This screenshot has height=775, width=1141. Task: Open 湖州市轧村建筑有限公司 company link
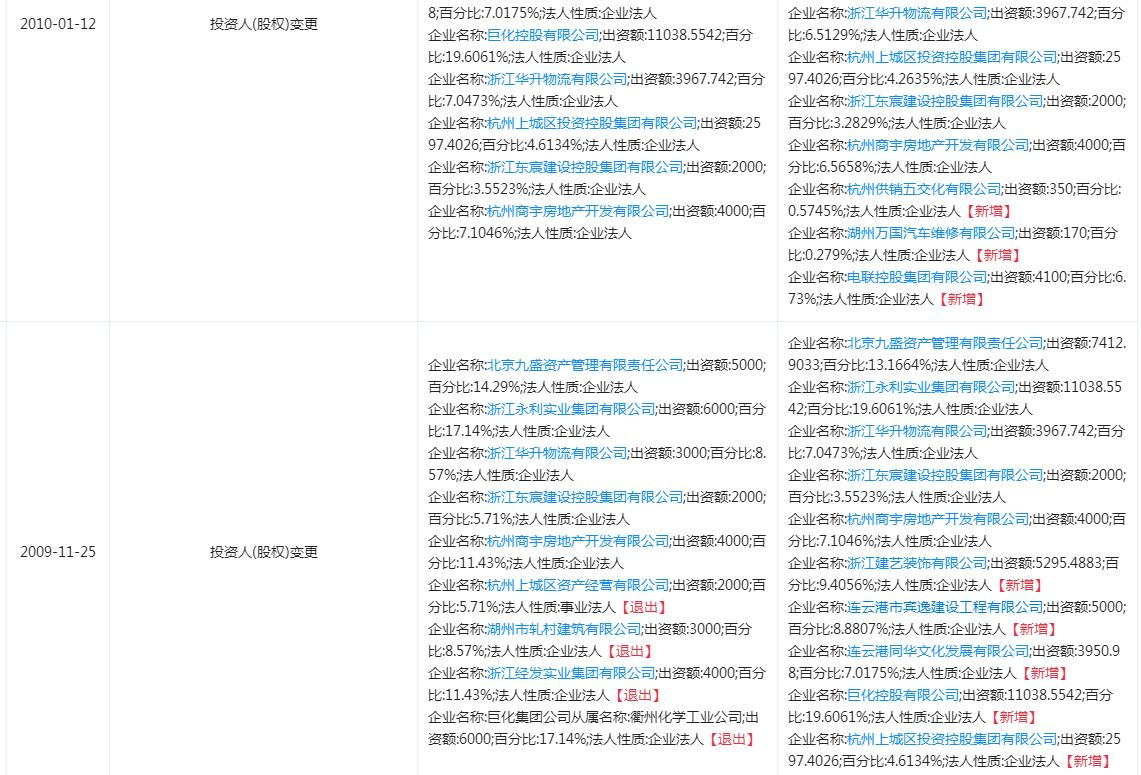tap(564, 629)
